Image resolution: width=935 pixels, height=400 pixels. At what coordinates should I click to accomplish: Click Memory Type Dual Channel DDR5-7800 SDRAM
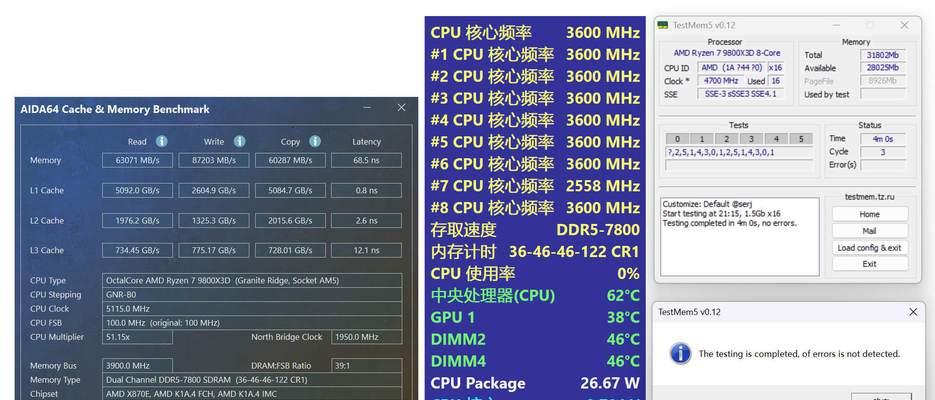(252, 380)
